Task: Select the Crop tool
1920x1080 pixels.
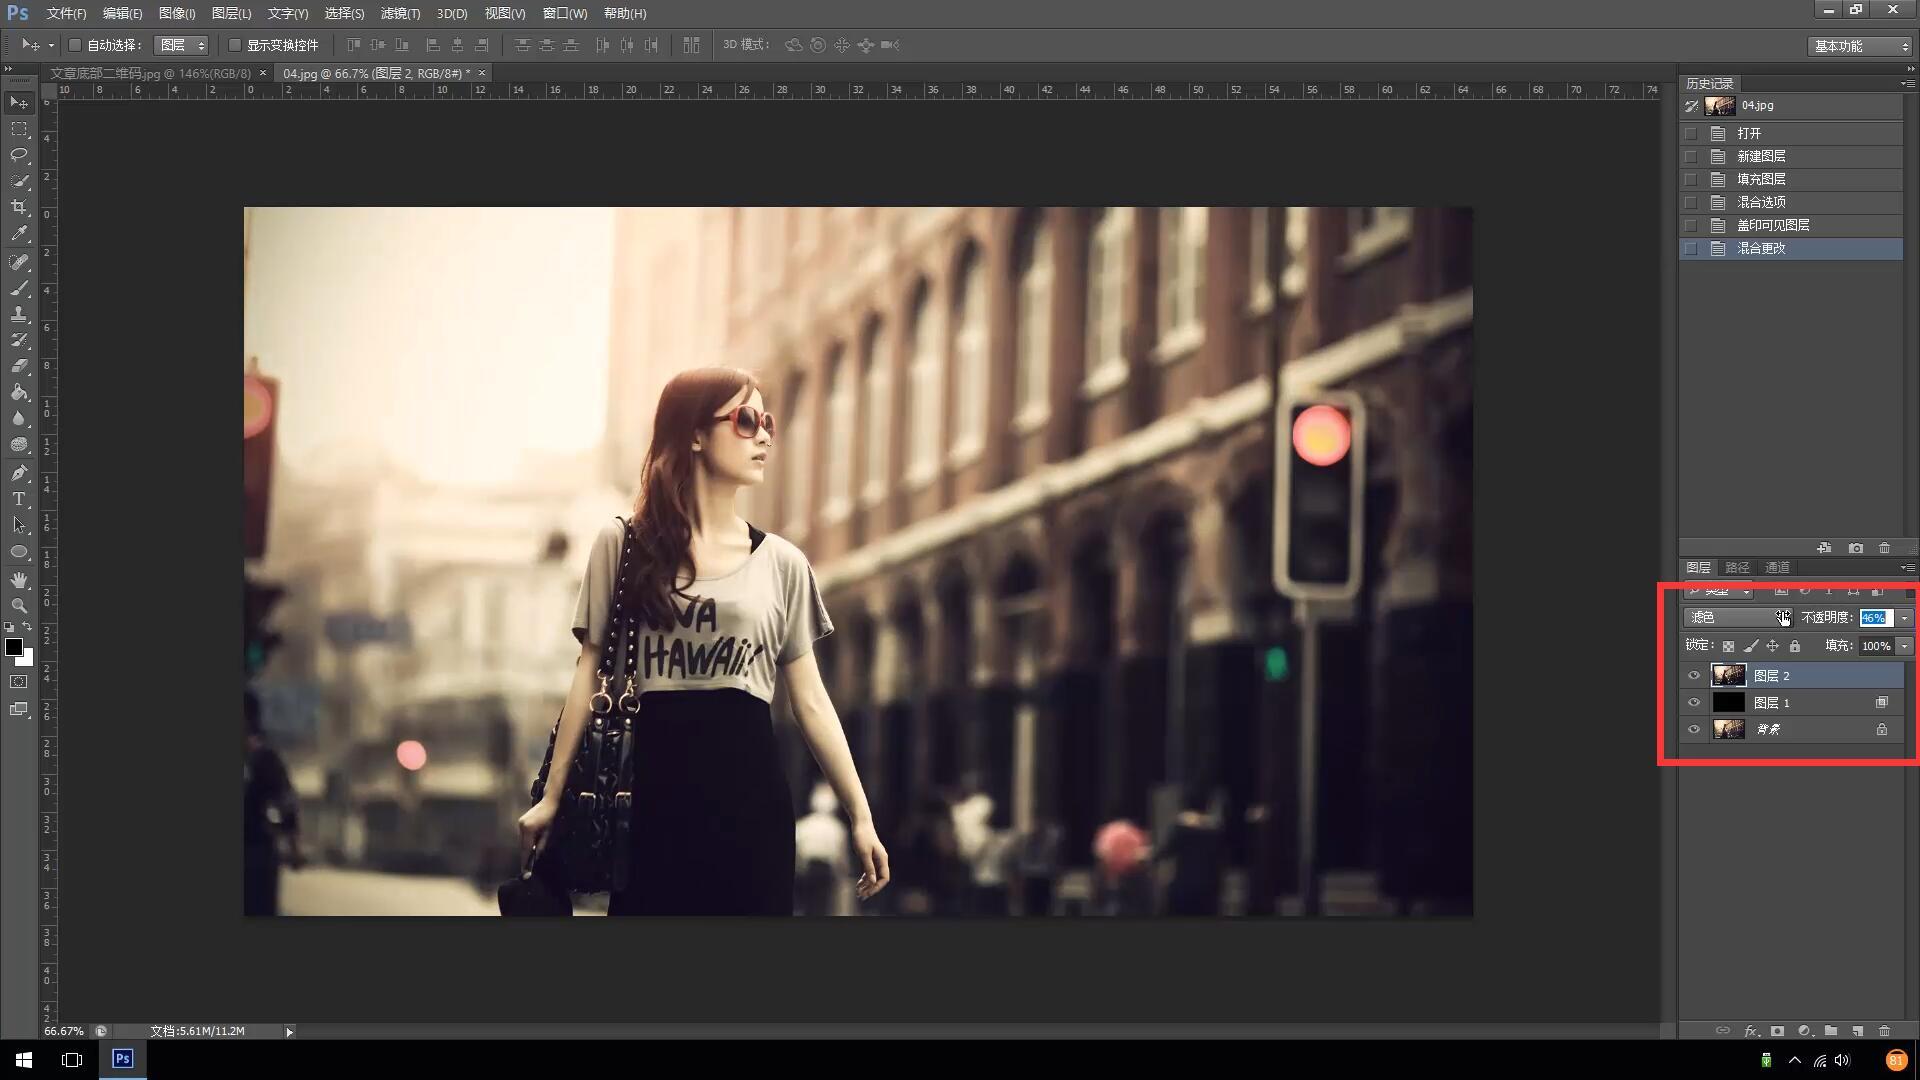Action: click(19, 207)
